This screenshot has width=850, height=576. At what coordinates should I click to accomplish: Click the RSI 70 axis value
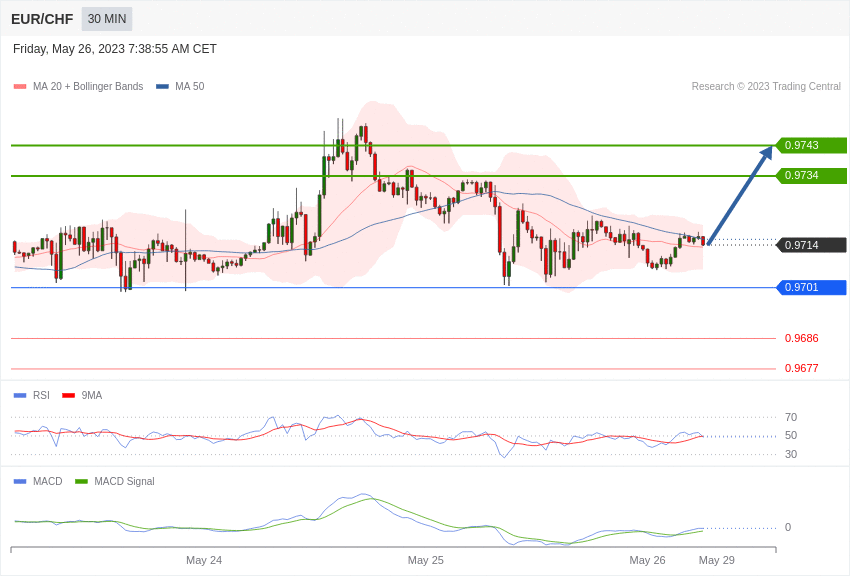coord(791,417)
